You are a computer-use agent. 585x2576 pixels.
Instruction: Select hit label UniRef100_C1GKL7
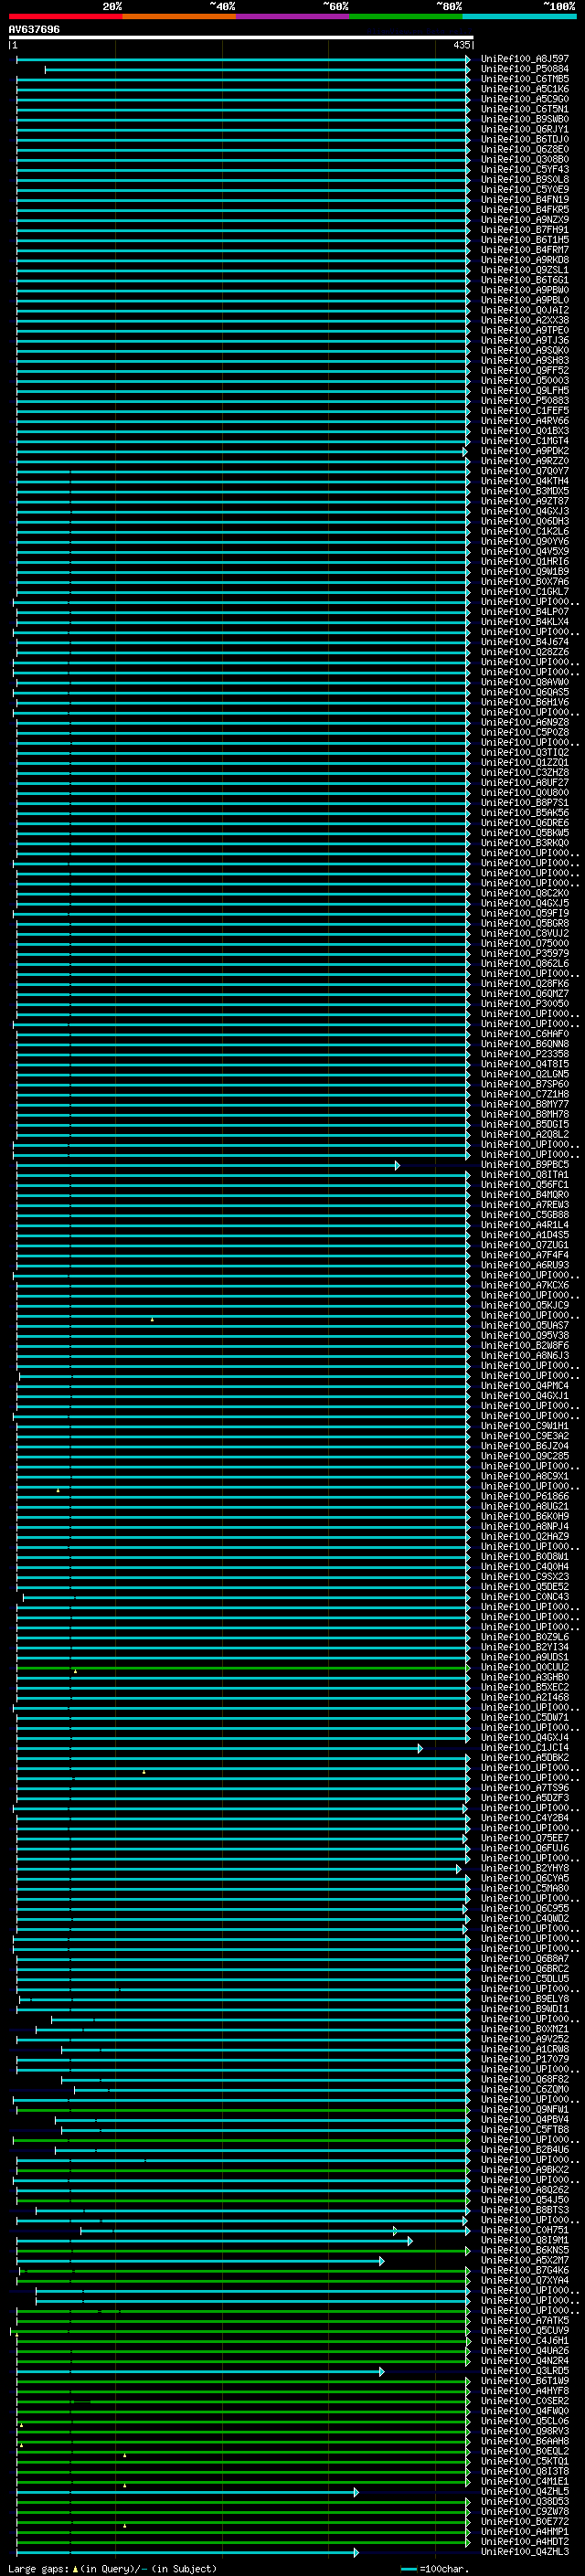click(524, 592)
